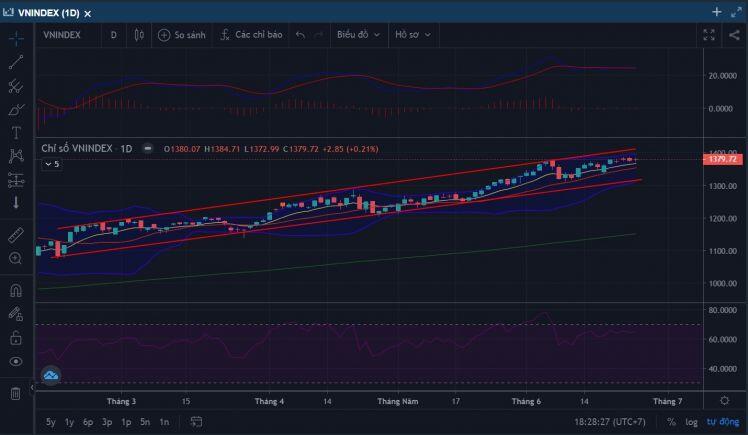Image resolution: width=748 pixels, height=435 pixels.
Task: Close the VNINDEX (1D) tab
Action: click(88, 14)
